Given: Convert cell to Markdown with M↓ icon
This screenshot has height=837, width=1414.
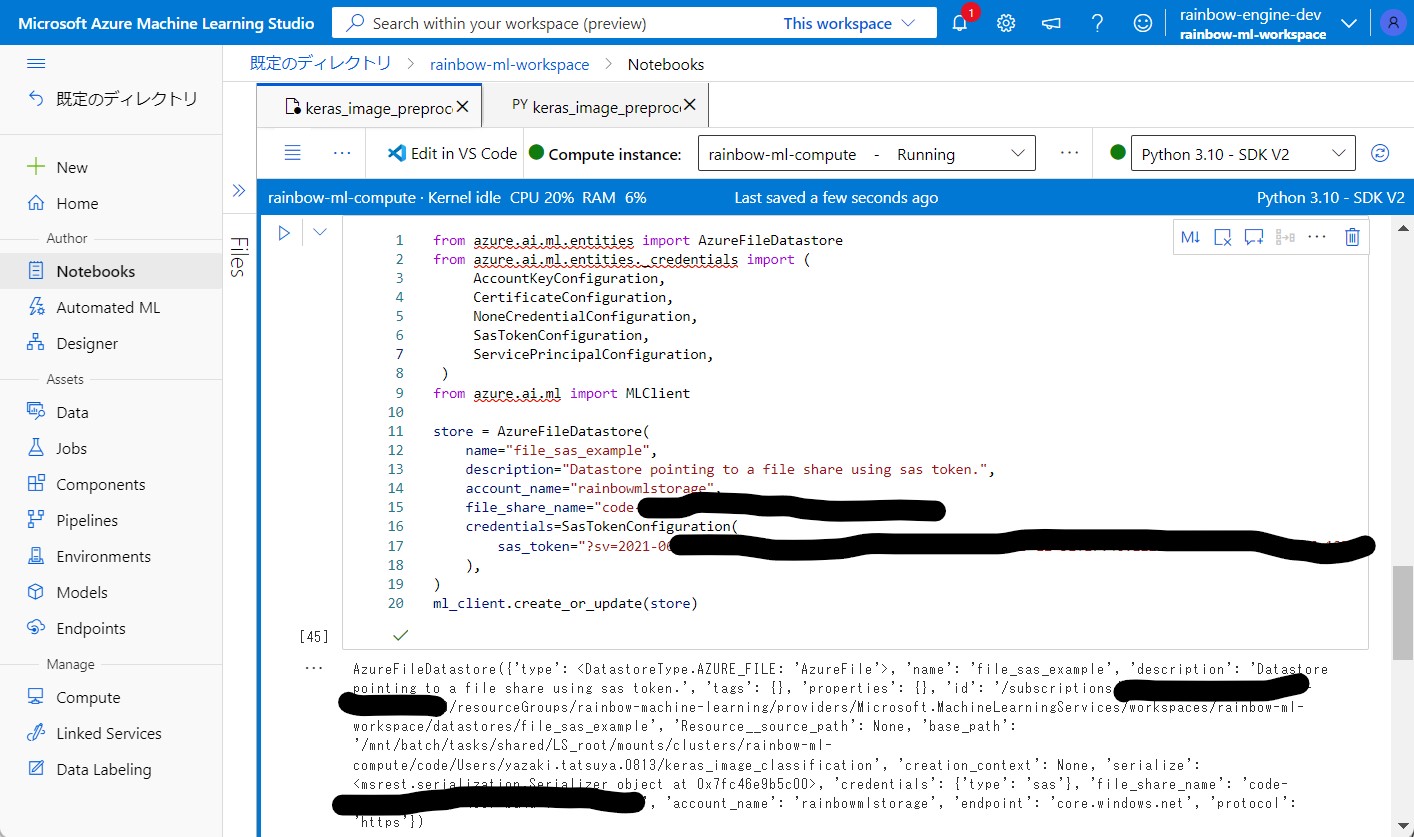Looking at the screenshot, I should 1190,237.
